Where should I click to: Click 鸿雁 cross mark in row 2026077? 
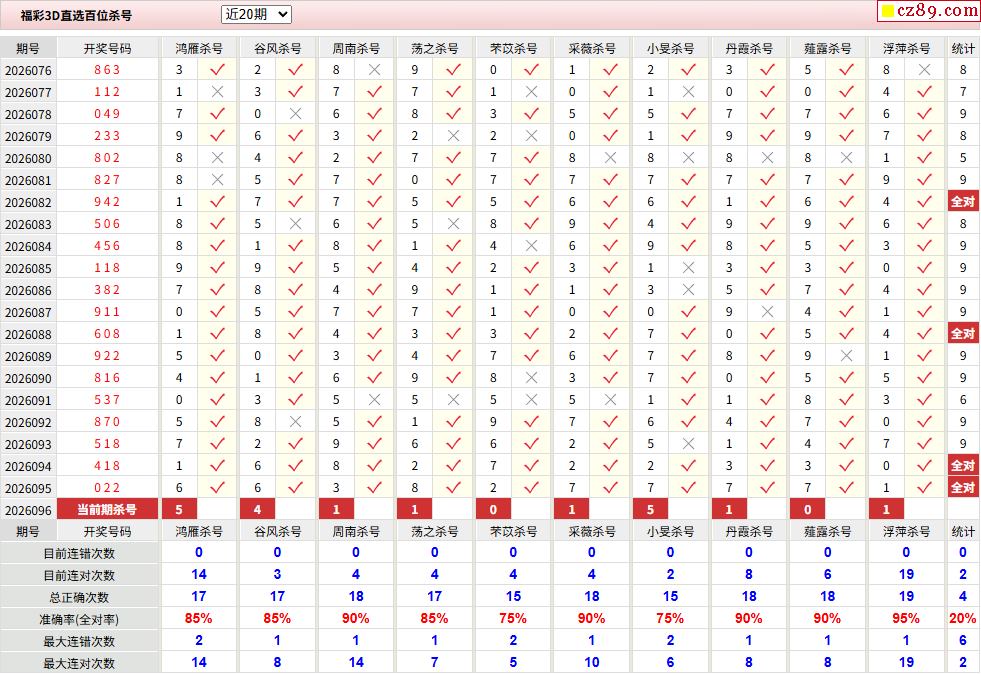217,92
